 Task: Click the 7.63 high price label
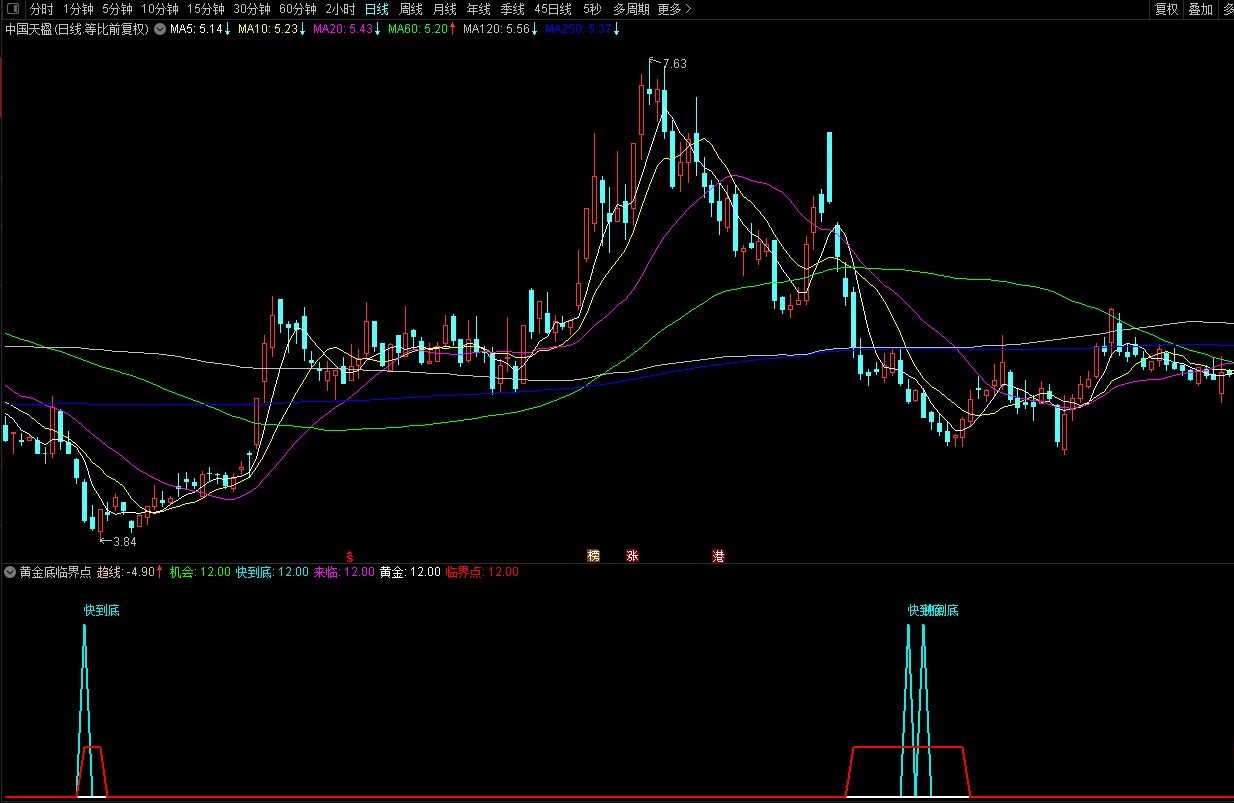coord(674,63)
